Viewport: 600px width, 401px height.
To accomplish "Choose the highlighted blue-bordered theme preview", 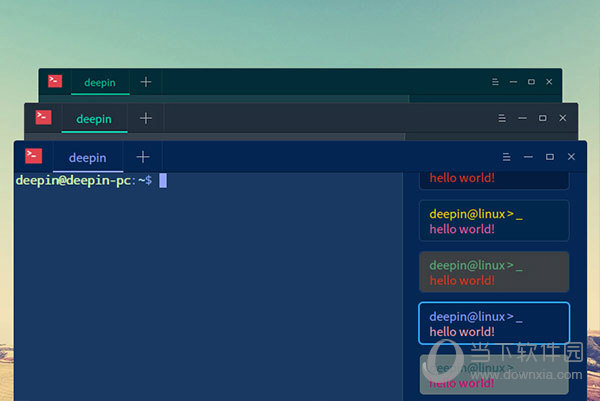I will (494, 323).
